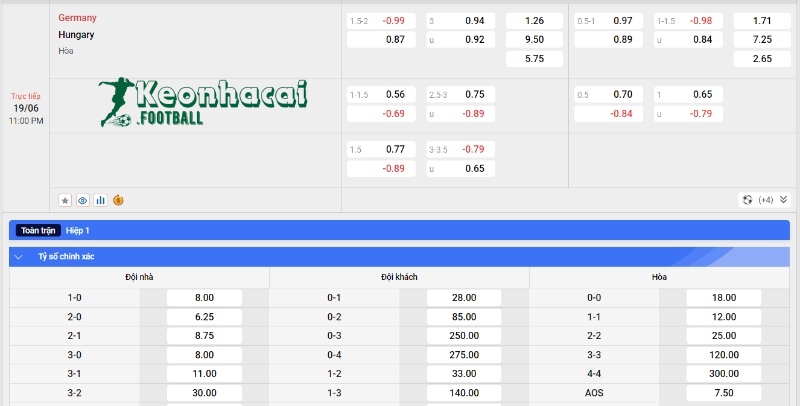Open the bar chart statistics icon

100,200
